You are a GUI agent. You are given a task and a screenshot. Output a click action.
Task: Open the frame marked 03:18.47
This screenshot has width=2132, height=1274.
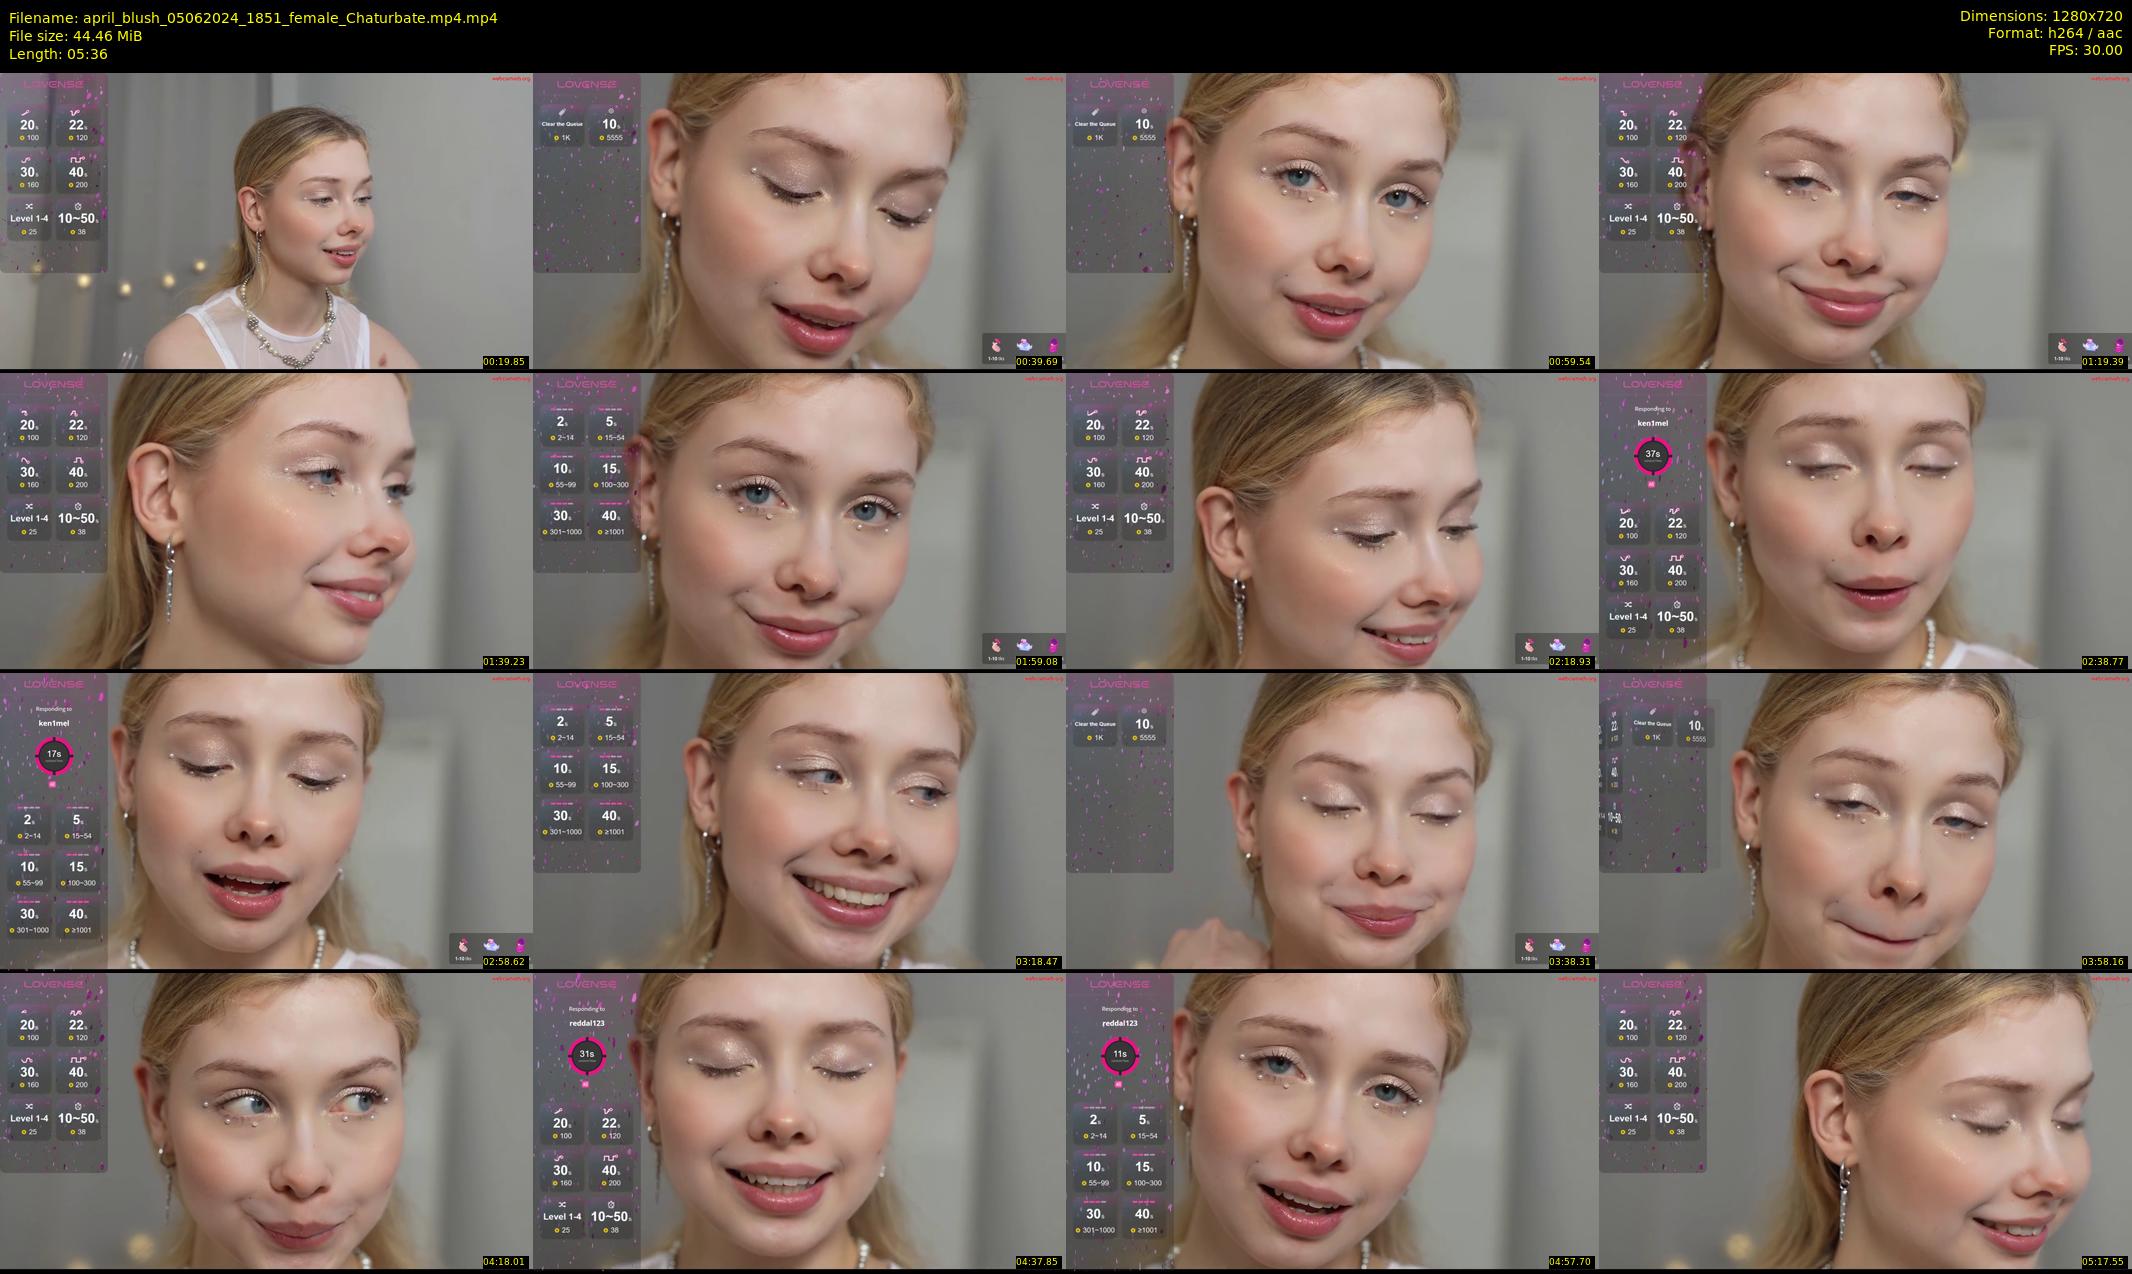pos(799,821)
